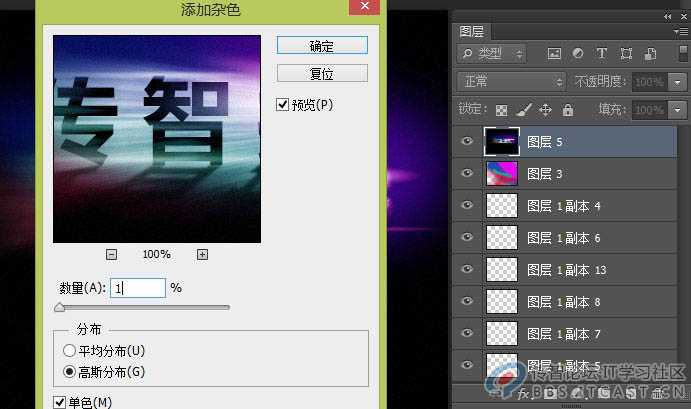The width and height of the screenshot is (691, 409).
Task: Lock transparent pixels in the layers panel
Action: [x=501, y=109]
